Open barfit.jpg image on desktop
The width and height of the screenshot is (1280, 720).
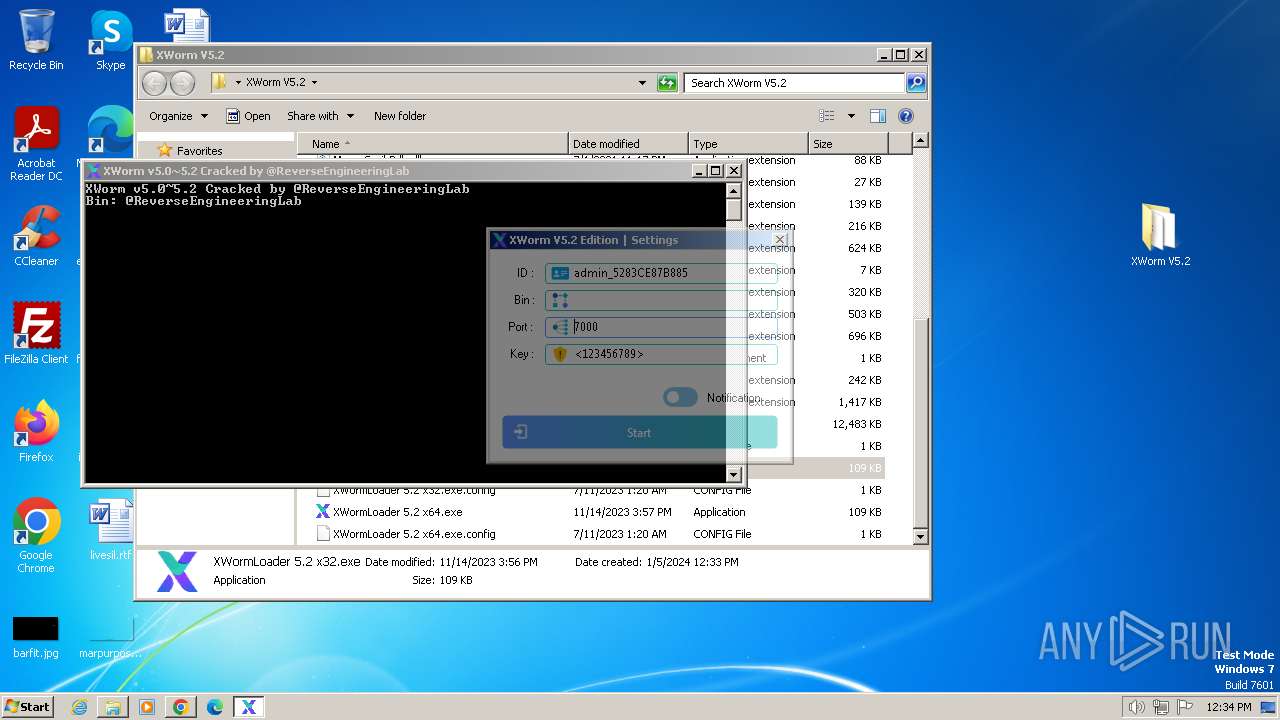[x=36, y=636]
